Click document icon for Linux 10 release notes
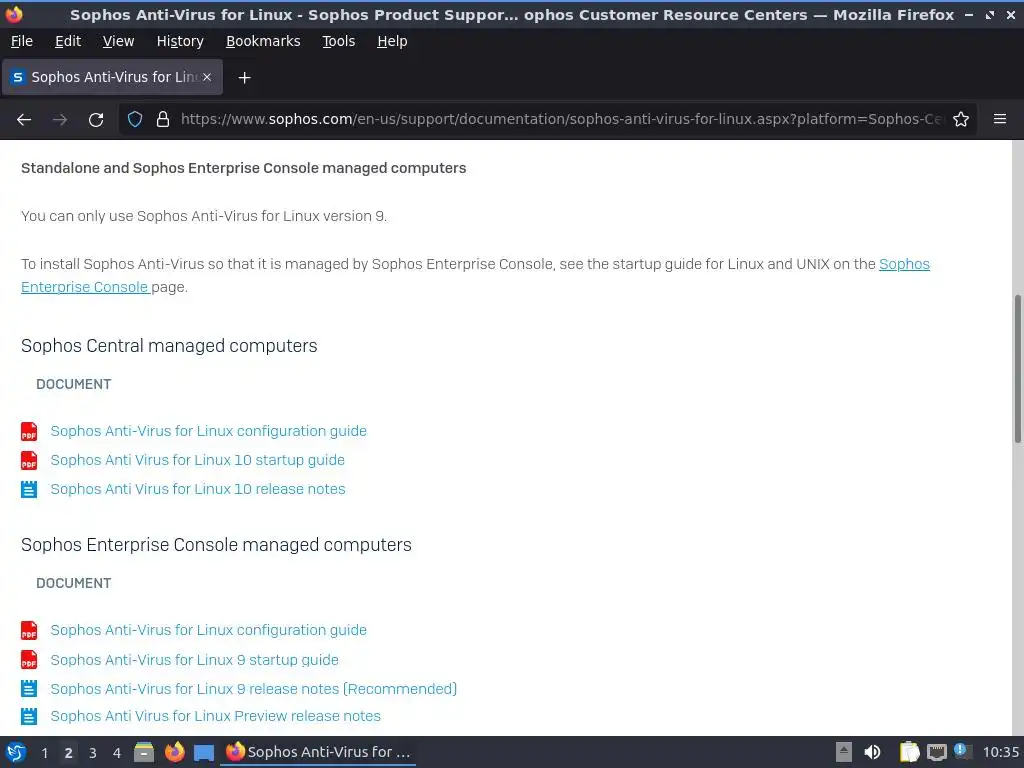 click(x=29, y=489)
